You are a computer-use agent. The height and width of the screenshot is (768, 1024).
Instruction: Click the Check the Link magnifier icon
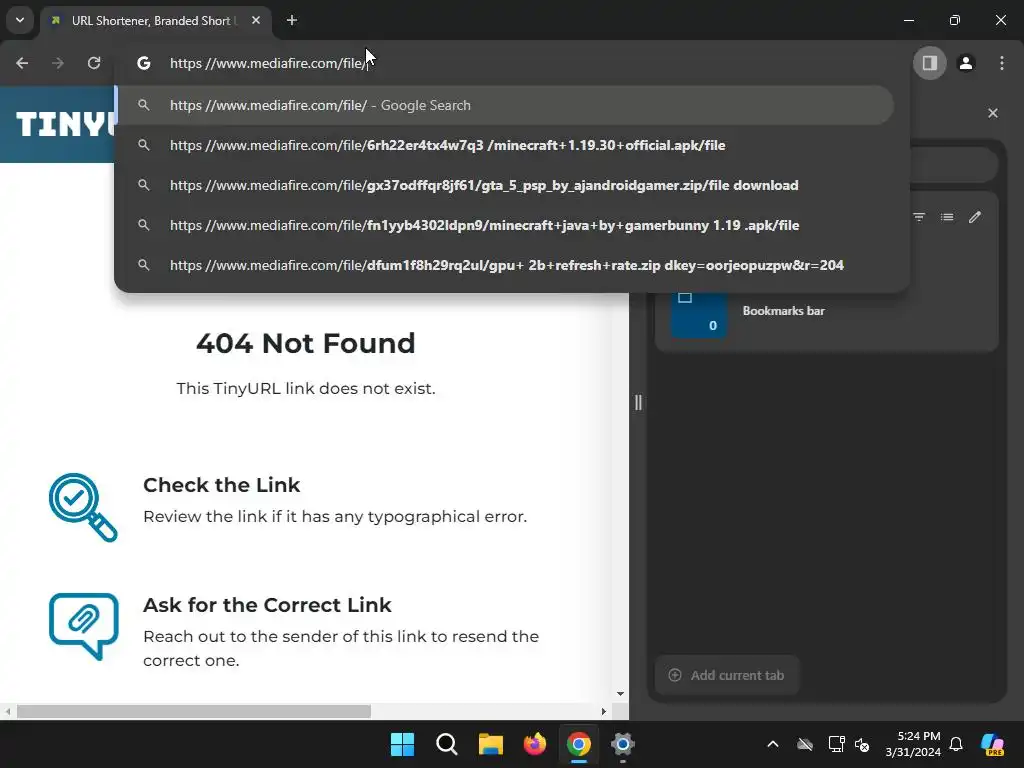(x=83, y=507)
